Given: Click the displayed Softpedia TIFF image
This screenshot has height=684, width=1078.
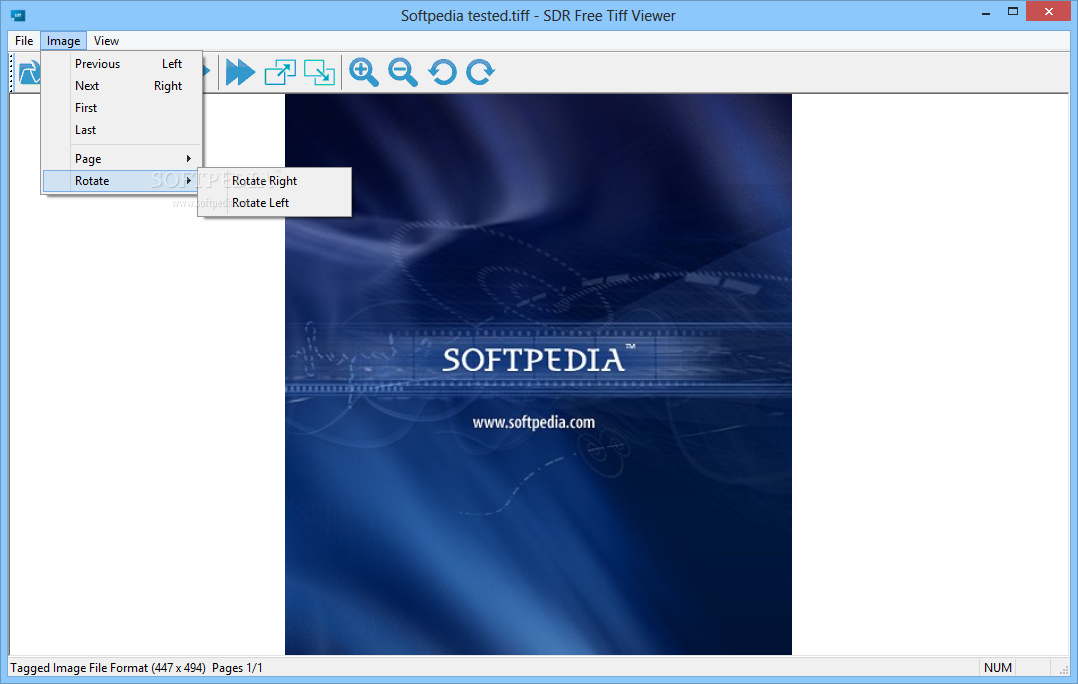Looking at the screenshot, I should tap(538, 374).
